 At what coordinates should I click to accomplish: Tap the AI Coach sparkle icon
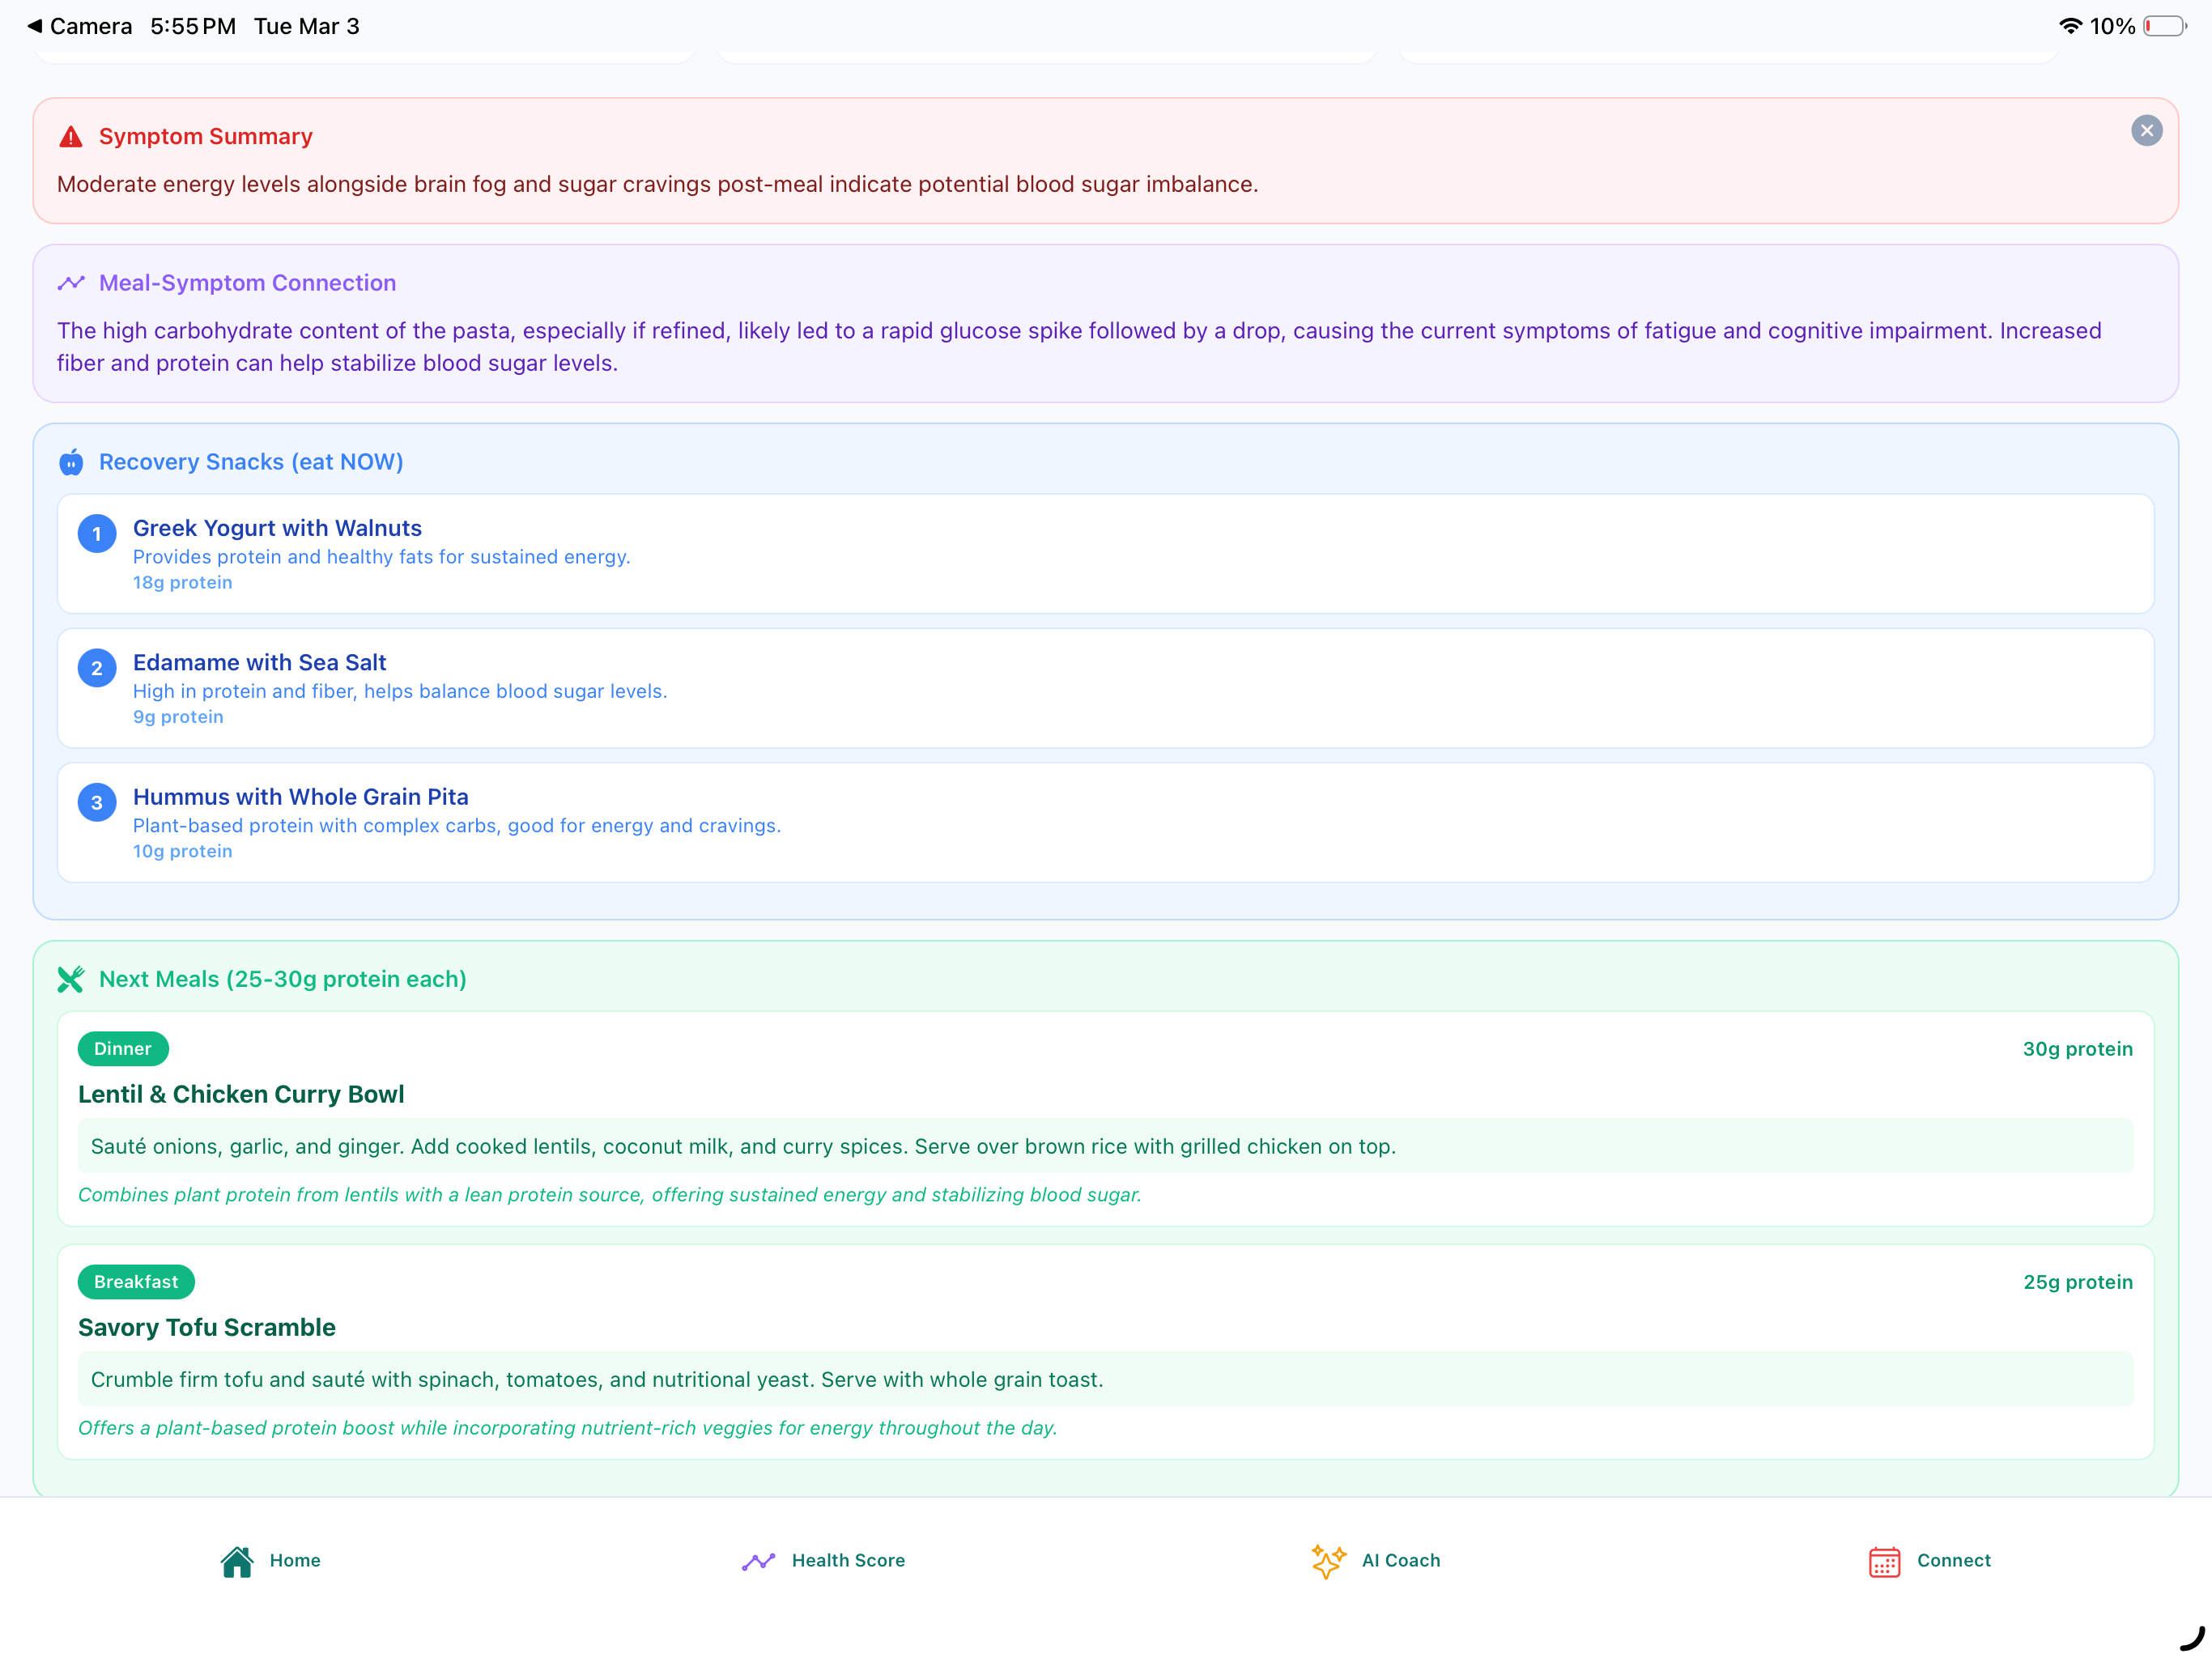pyautogui.click(x=1329, y=1561)
